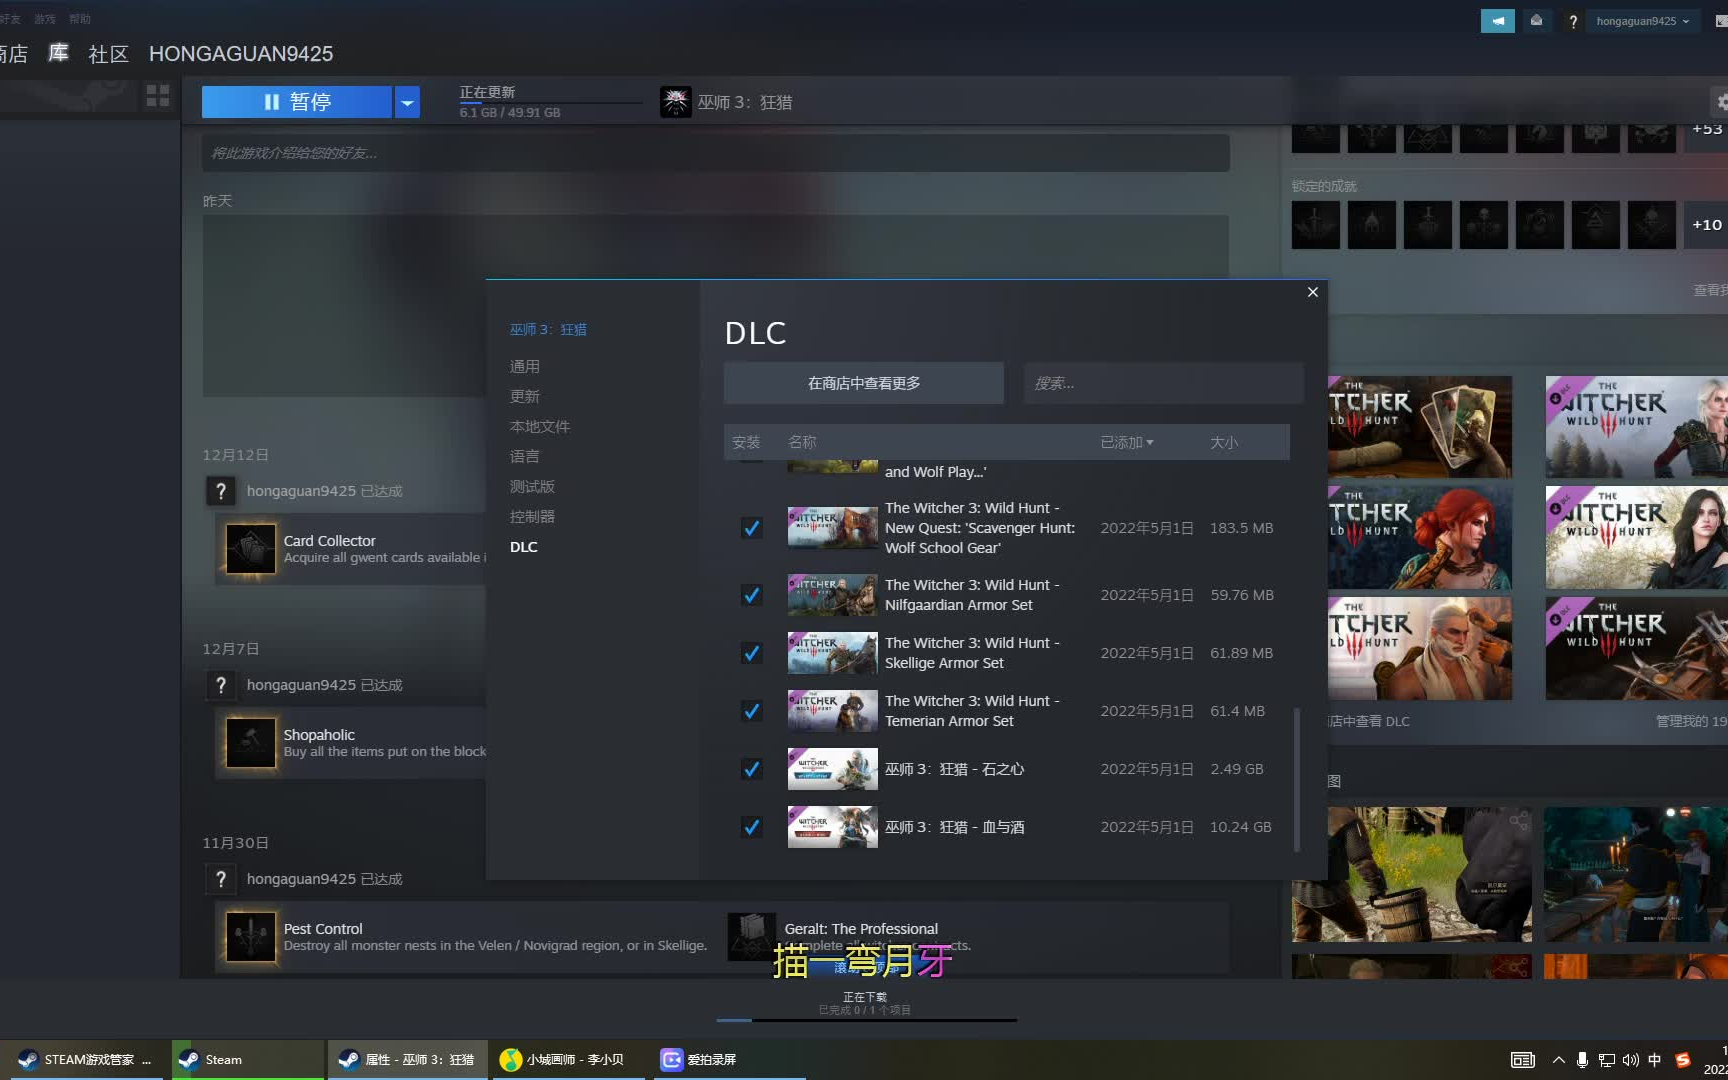Open Geralt: The Professional achievement icon
Viewport: 1728px width, 1080px height.
click(x=752, y=937)
